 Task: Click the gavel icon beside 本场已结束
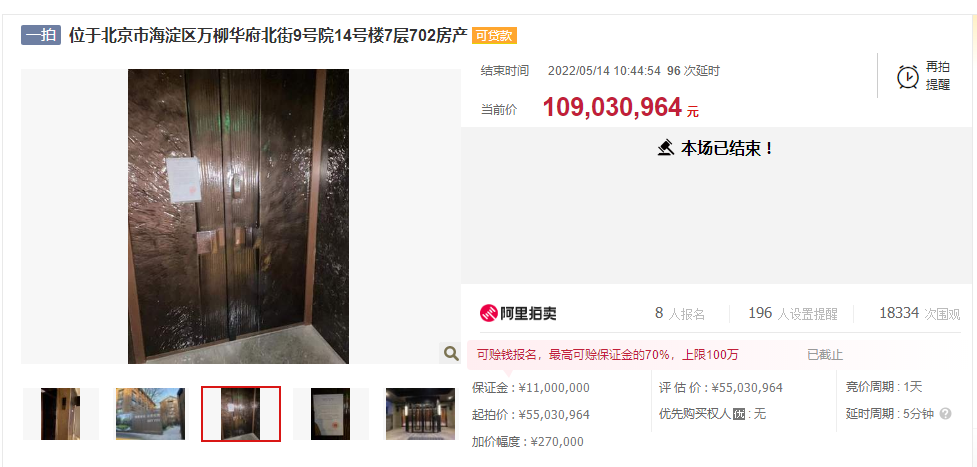(x=666, y=148)
